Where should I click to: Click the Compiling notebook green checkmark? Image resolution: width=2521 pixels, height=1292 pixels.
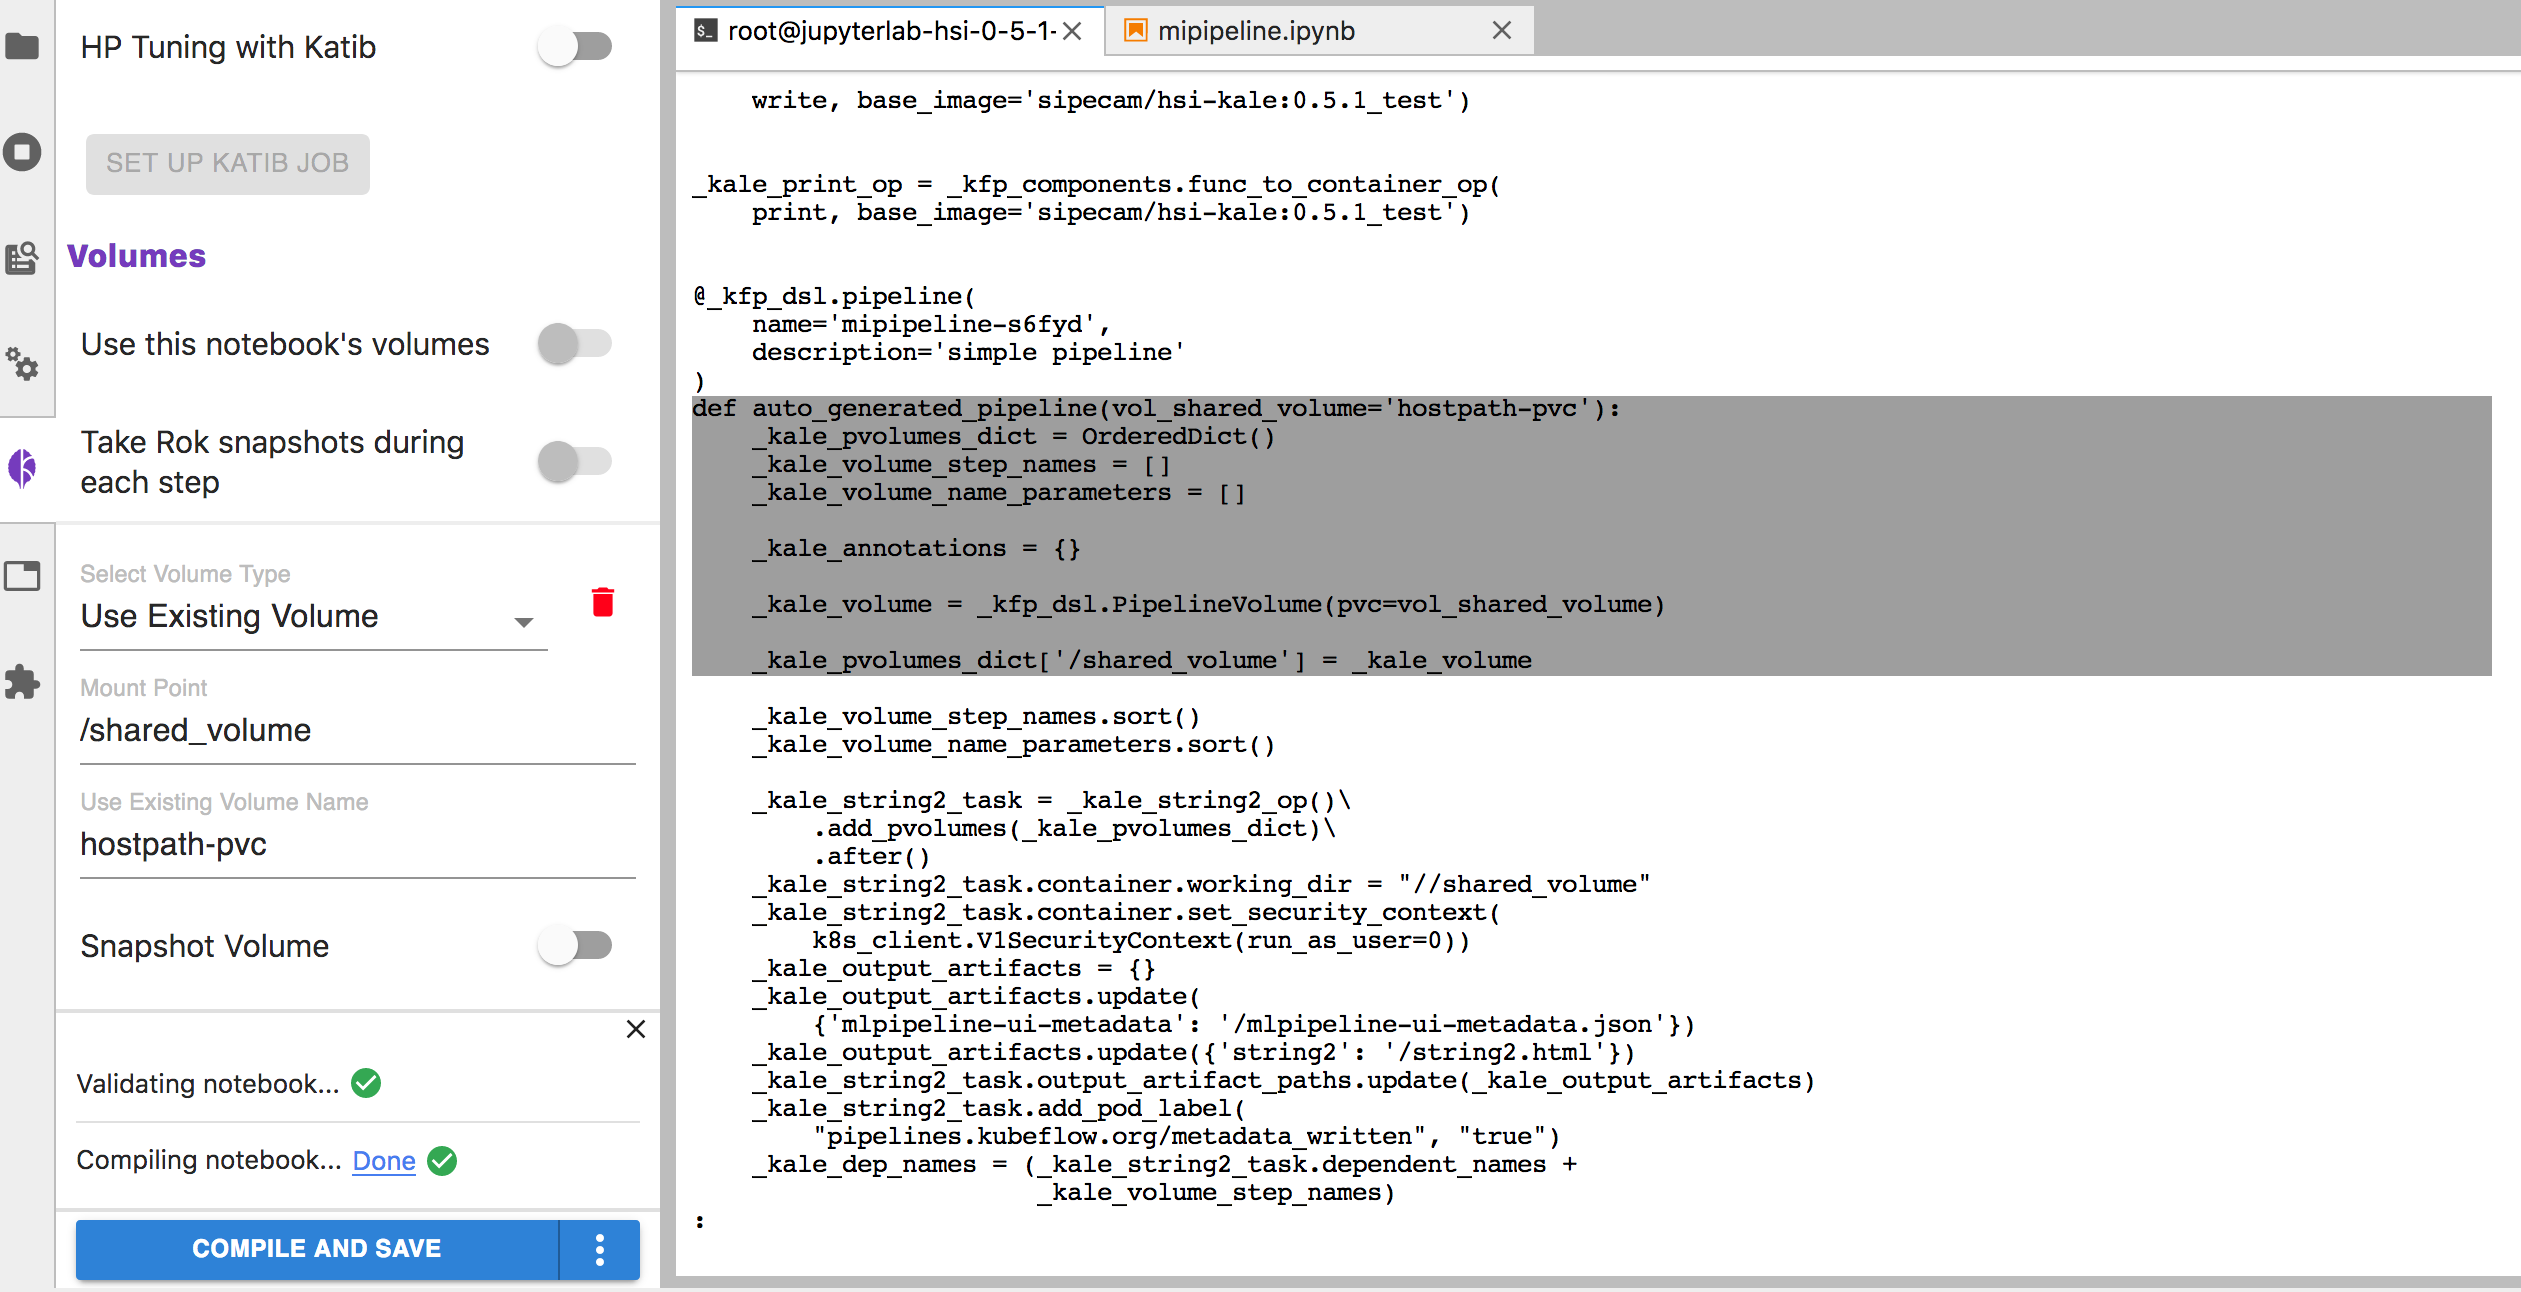click(442, 1161)
